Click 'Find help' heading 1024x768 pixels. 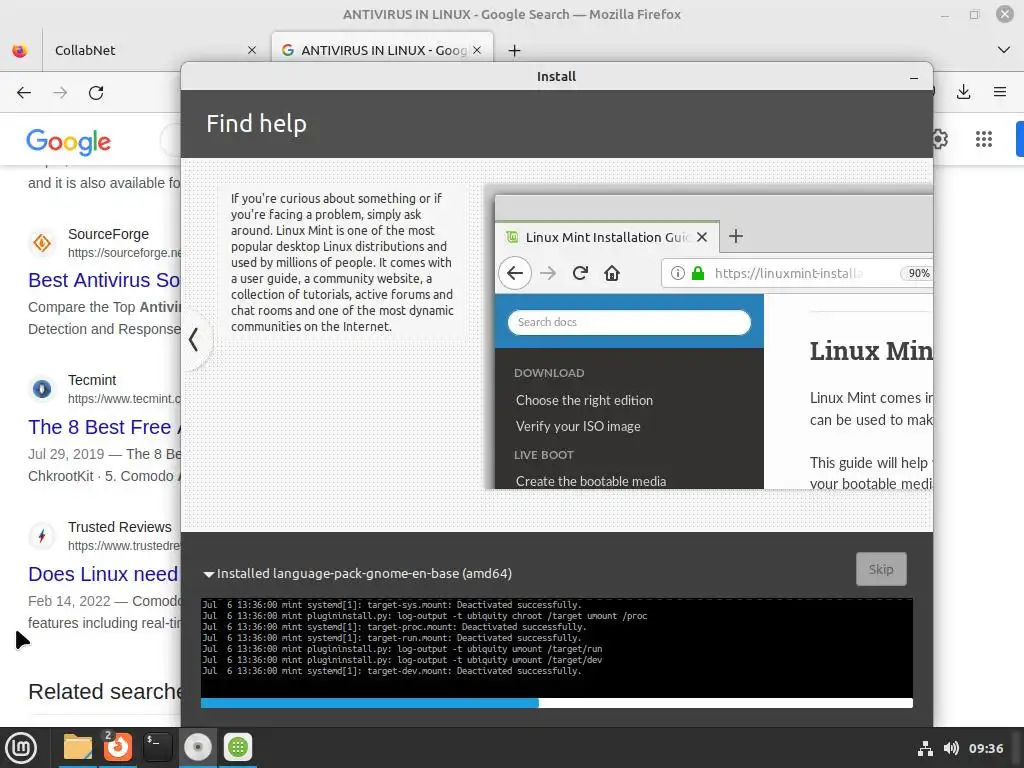256,123
